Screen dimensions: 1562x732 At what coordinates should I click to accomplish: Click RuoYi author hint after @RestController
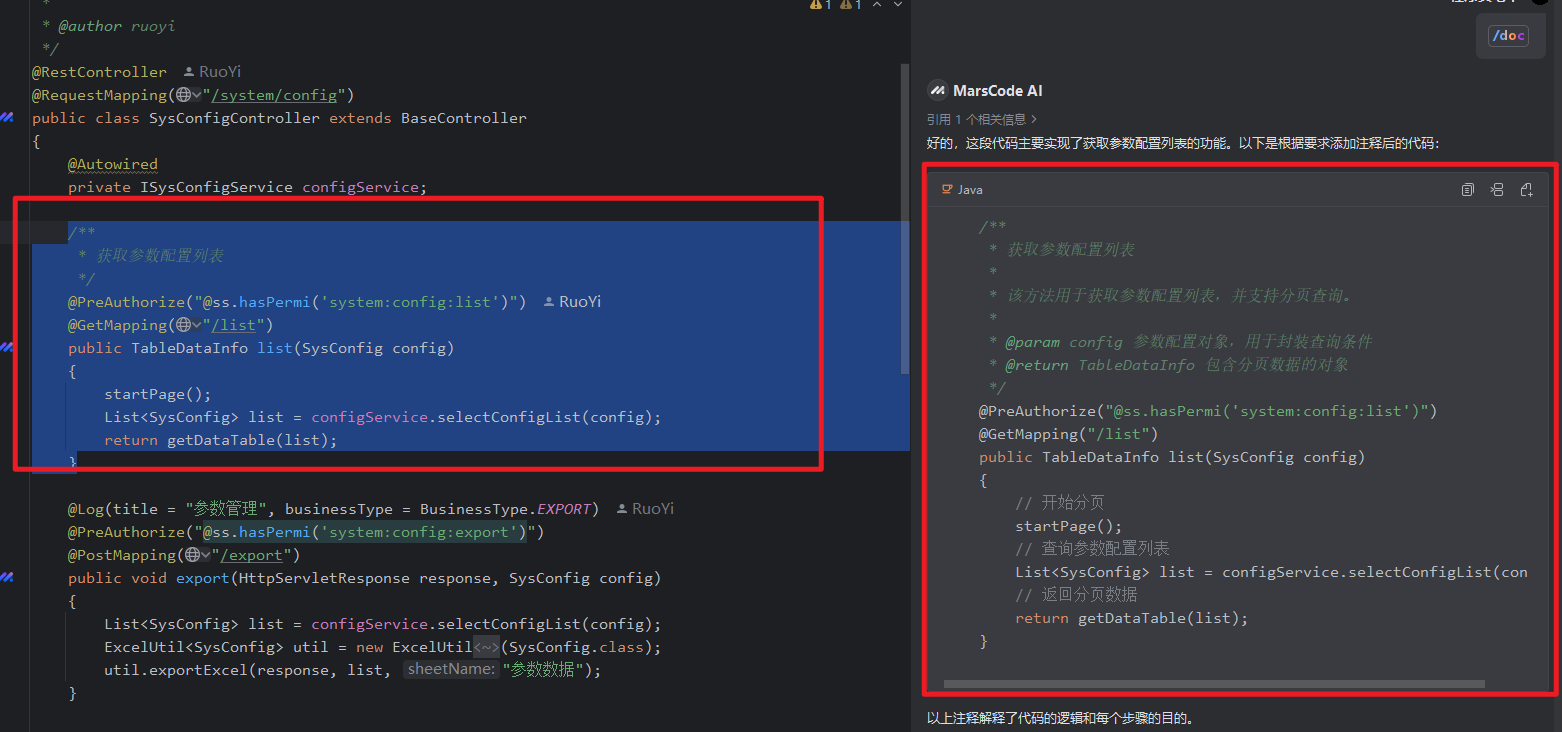(x=212, y=72)
